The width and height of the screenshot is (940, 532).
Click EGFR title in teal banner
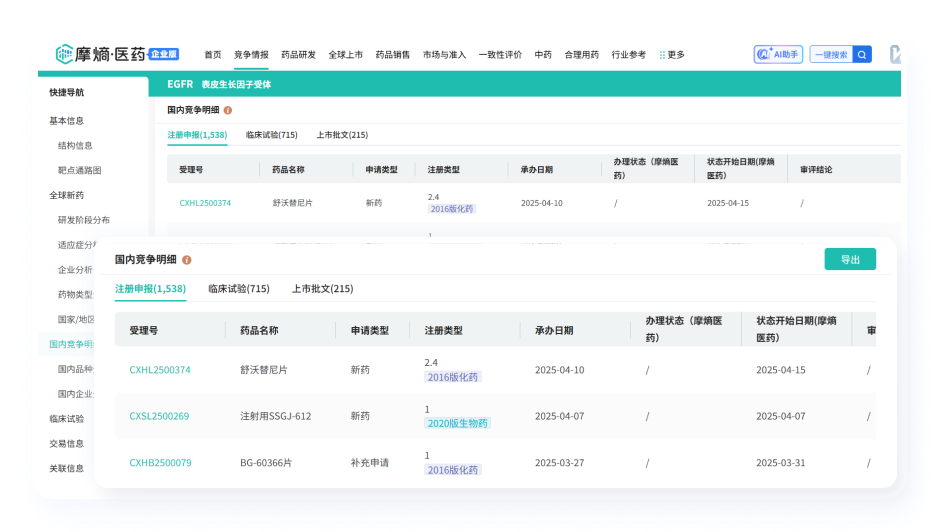point(180,84)
